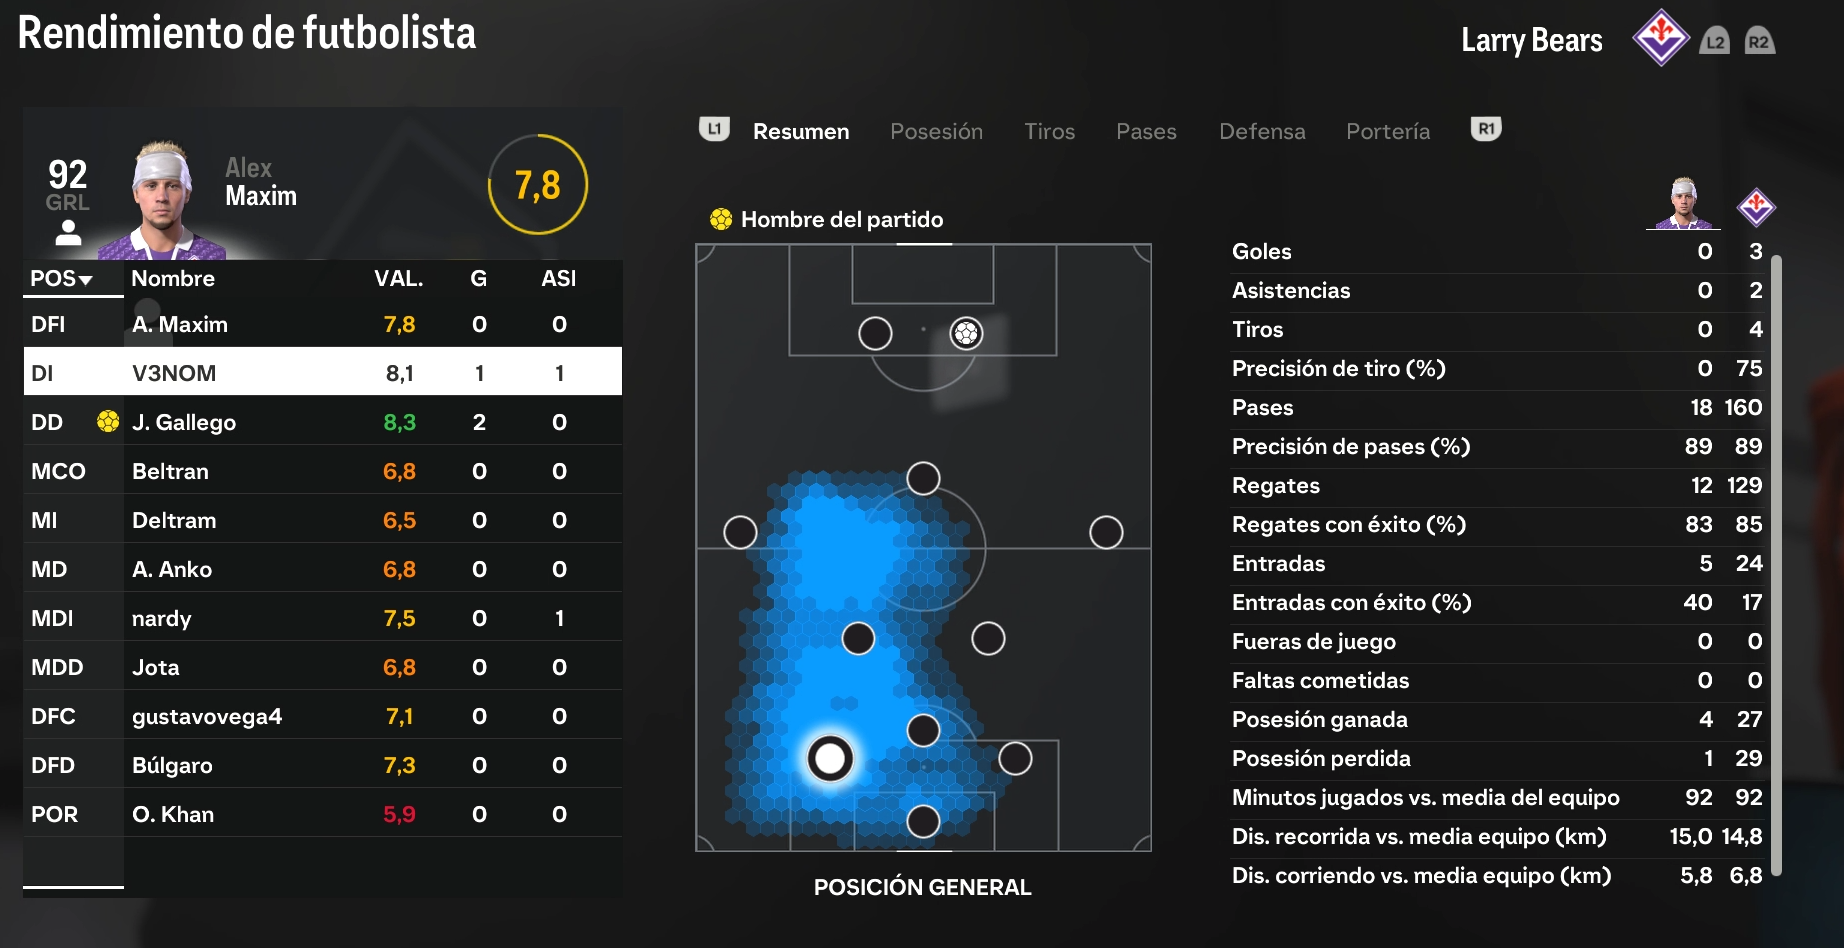
Task: Click the 7,8 rating circle gauge
Action: point(538,185)
